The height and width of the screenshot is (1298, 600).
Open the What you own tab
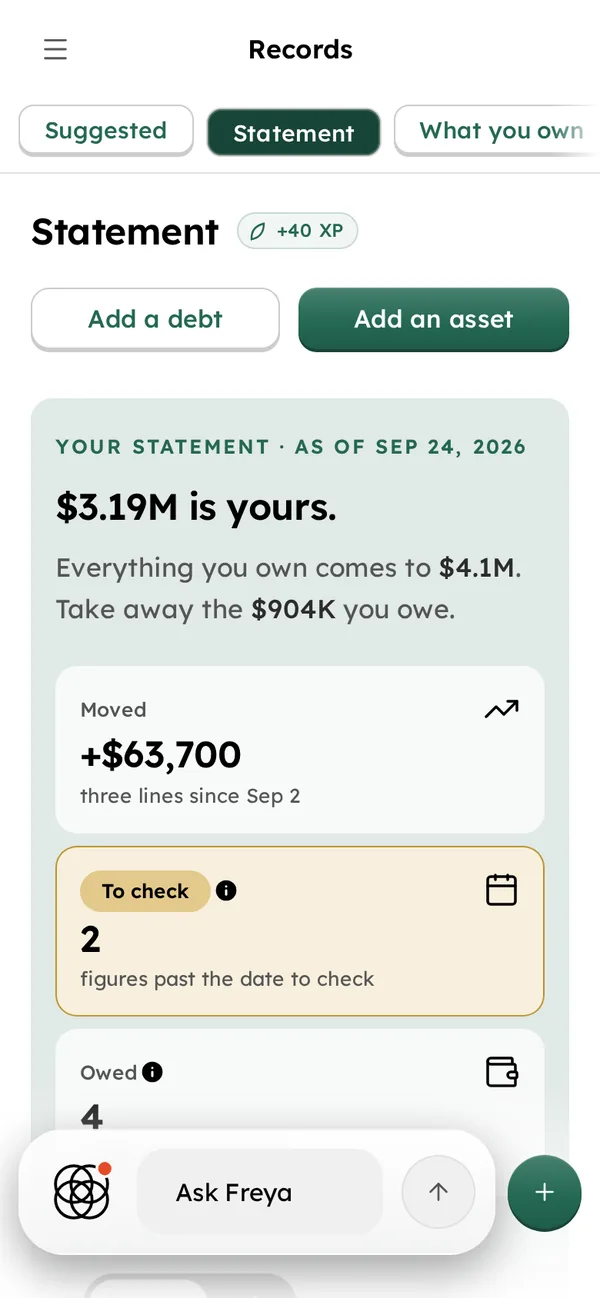point(497,131)
